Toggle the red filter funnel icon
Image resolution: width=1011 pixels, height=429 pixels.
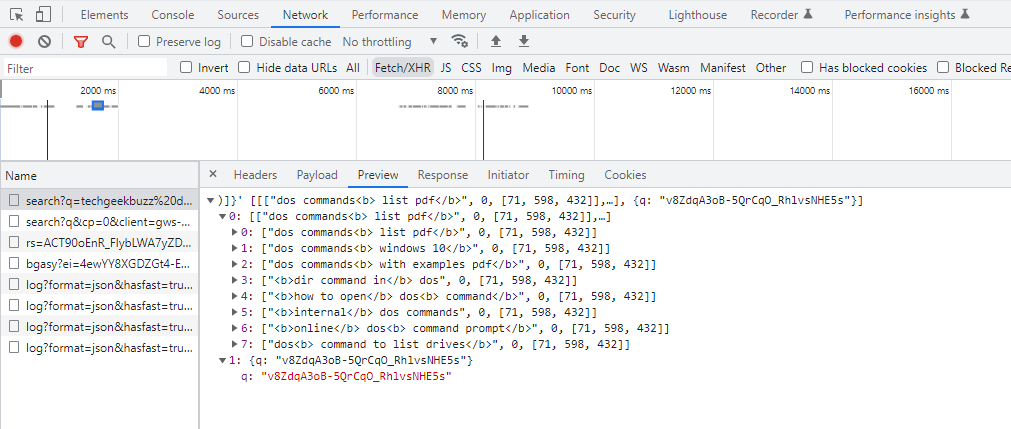pyautogui.click(x=81, y=41)
